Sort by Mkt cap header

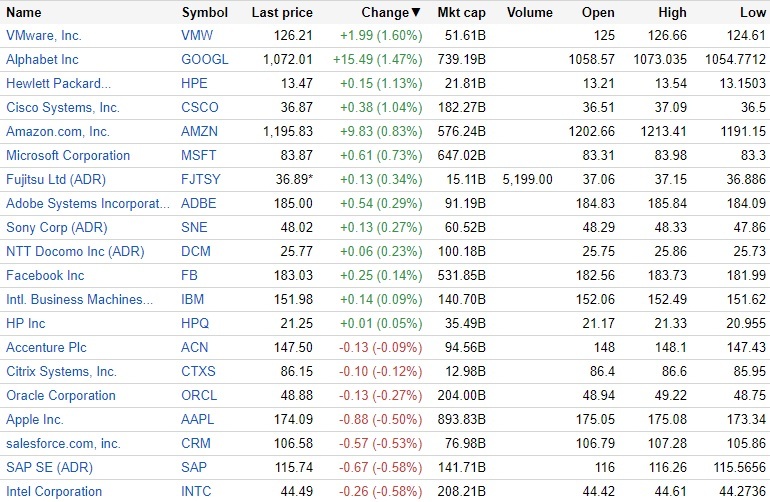coord(461,13)
